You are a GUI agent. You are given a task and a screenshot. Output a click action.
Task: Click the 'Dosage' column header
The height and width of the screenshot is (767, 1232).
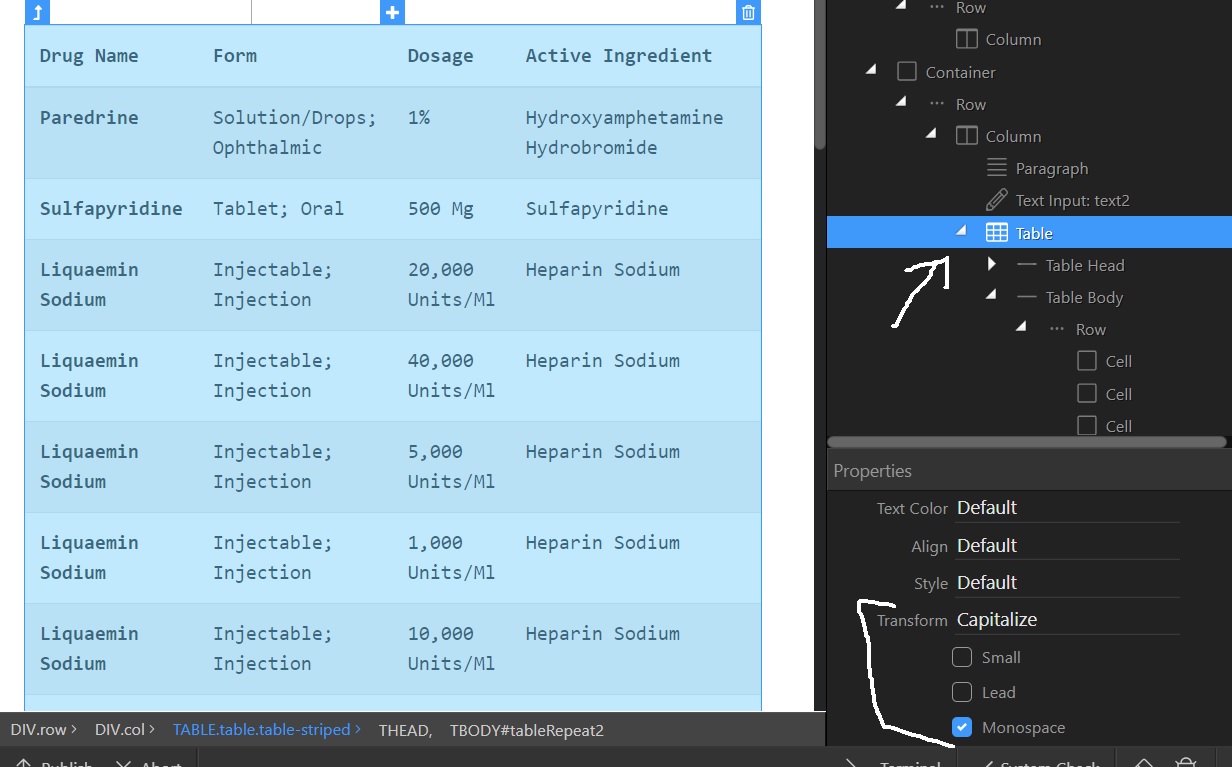440,56
